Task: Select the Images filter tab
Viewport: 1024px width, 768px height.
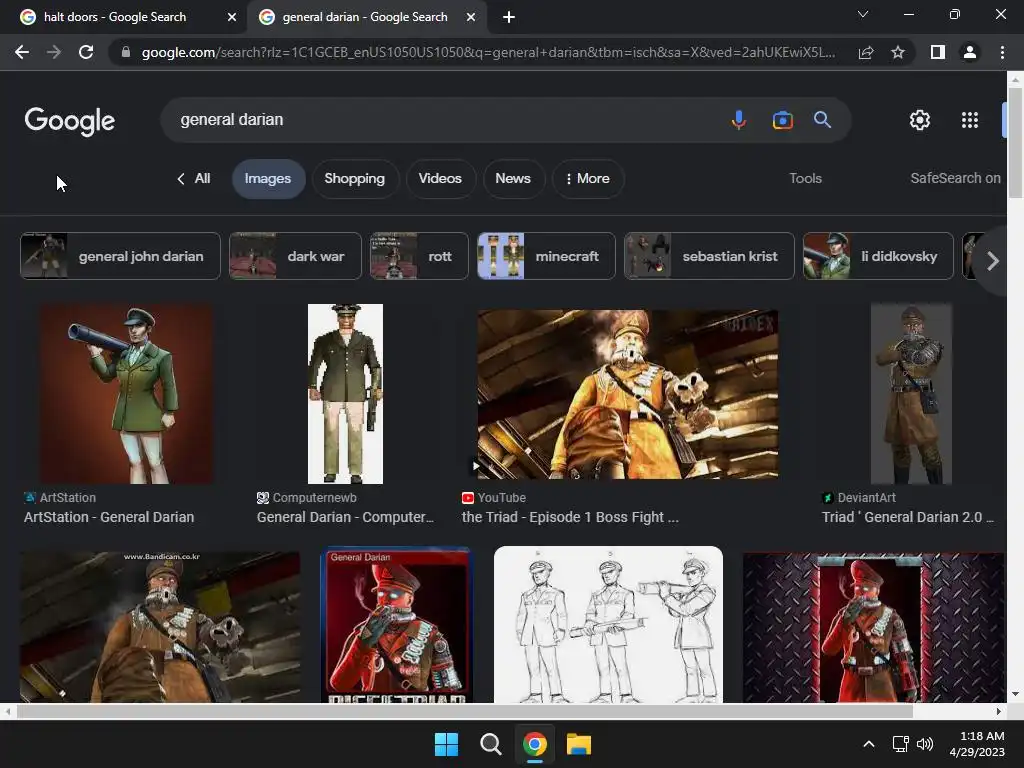Action: click(x=268, y=179)
